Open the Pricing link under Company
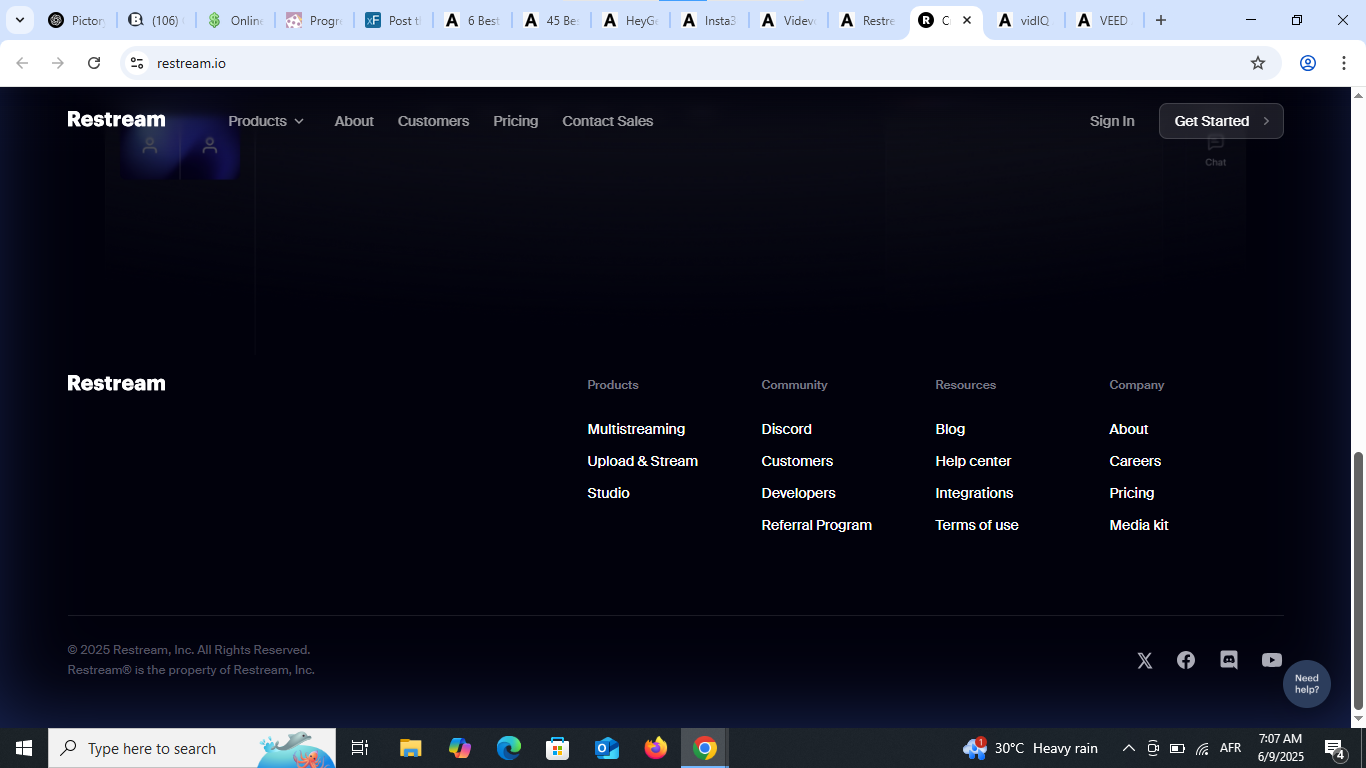This screenshot has width=1366, height=768. click(x=1132, y=493)
